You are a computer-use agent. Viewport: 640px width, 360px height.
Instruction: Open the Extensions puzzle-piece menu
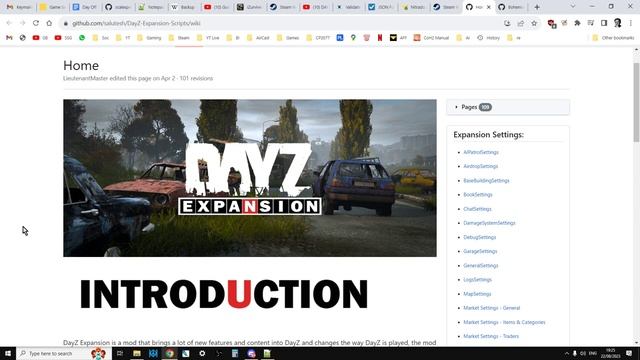577,23
